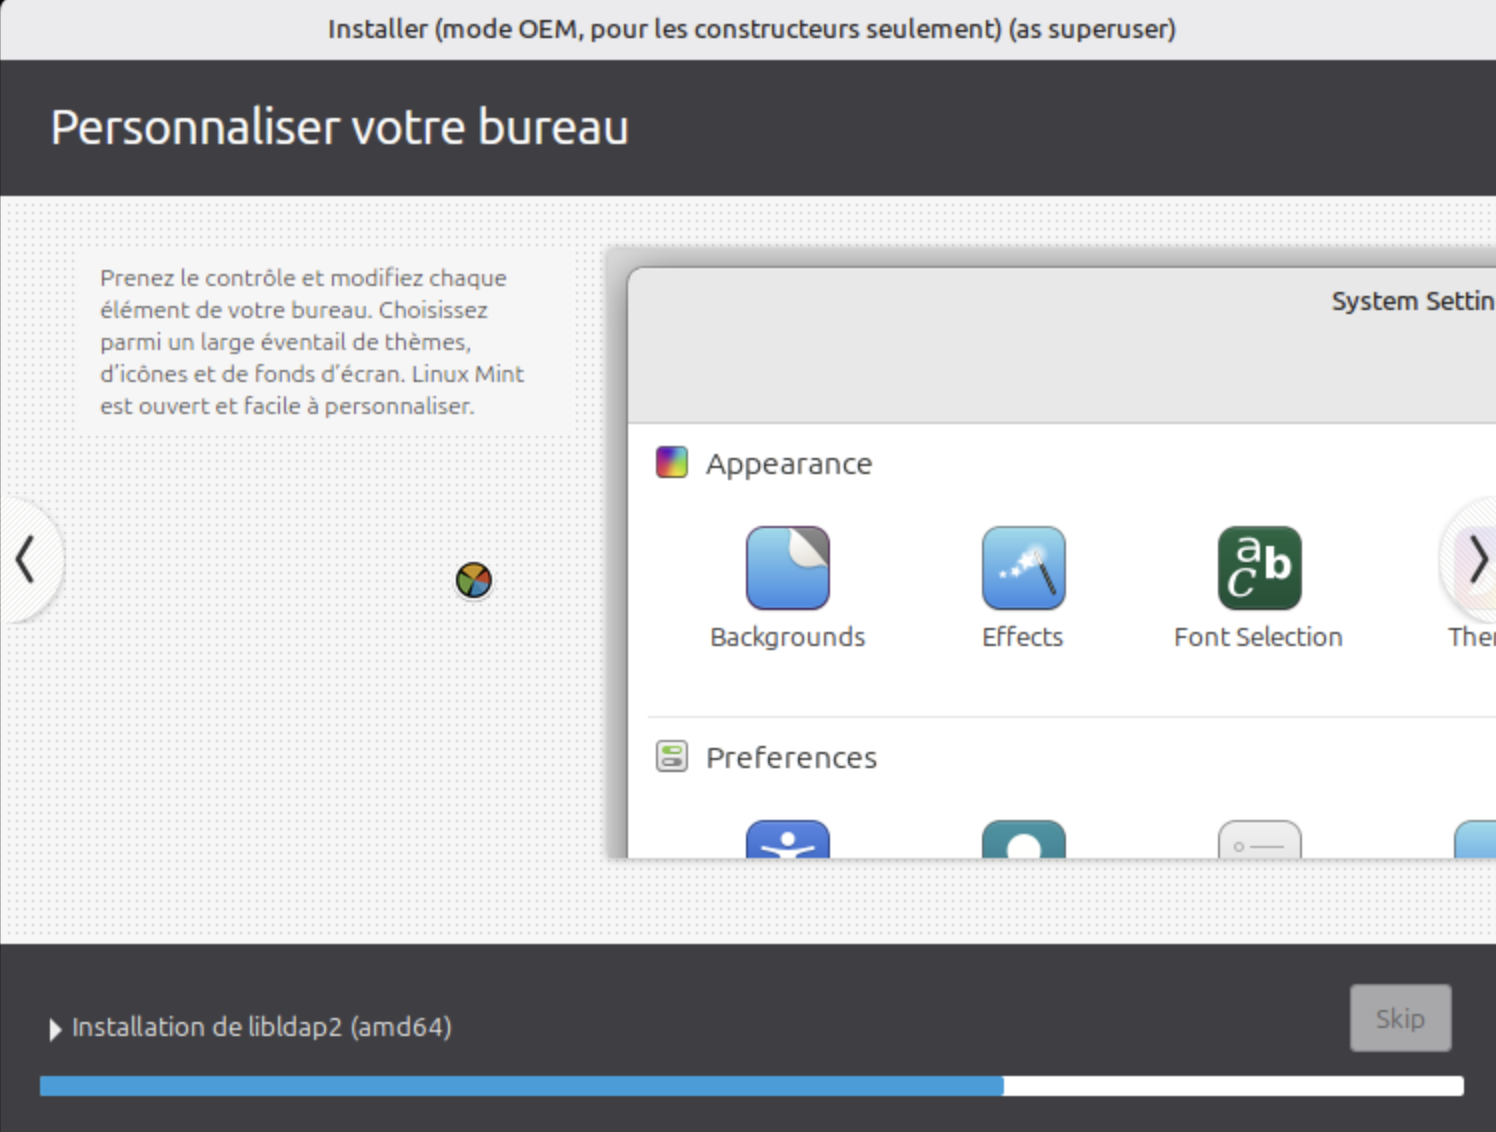This screenshot has width=1496, height=1132.
Task: Click the Preferences category switch icon
Action: 672,757
